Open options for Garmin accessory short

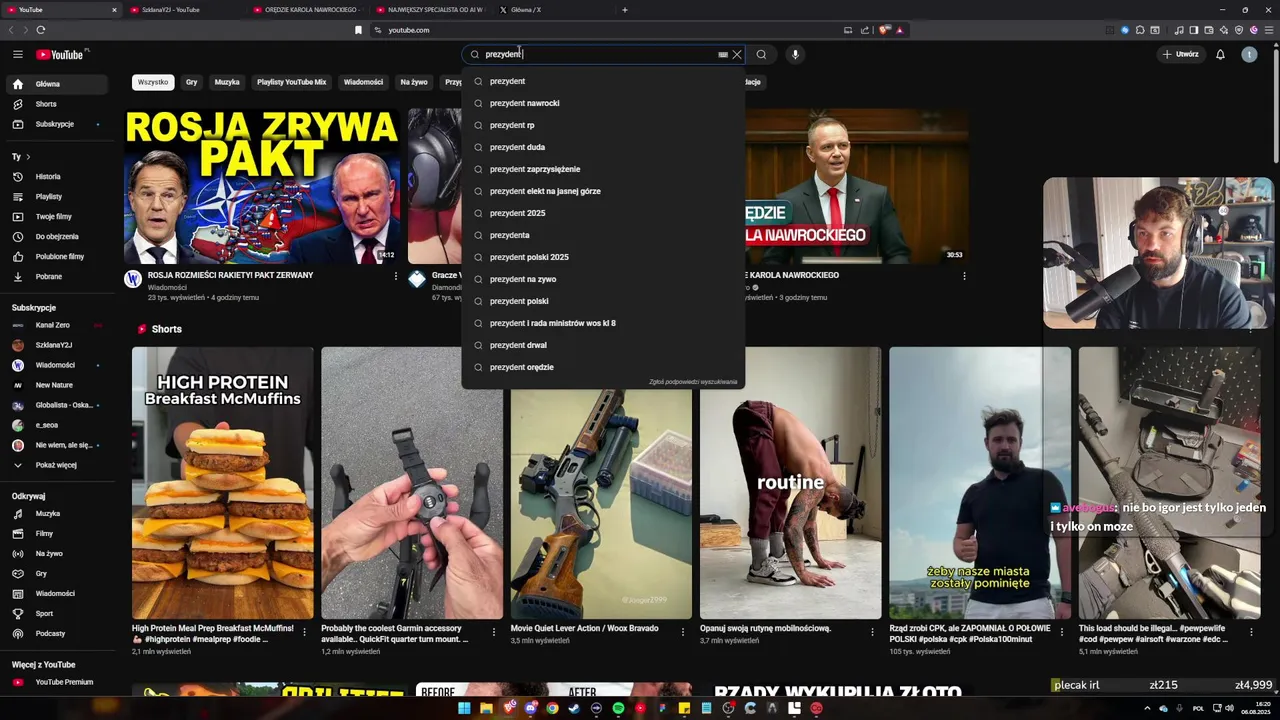point(494,632)
